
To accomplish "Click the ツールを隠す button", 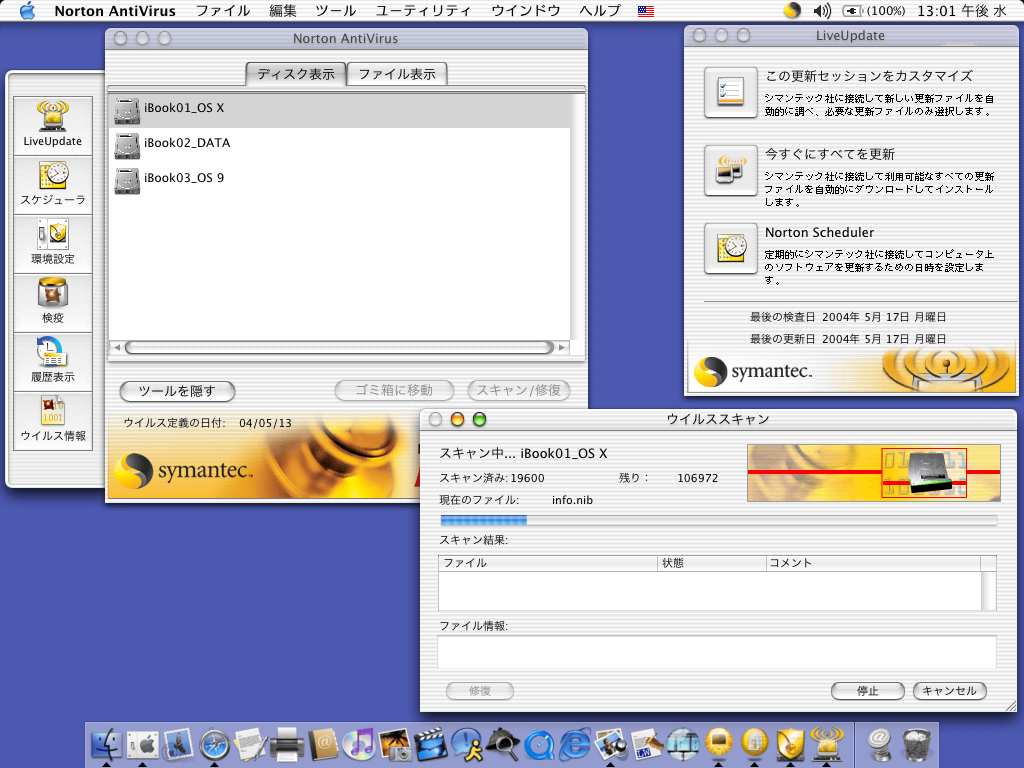I will (x=177, y=391).
